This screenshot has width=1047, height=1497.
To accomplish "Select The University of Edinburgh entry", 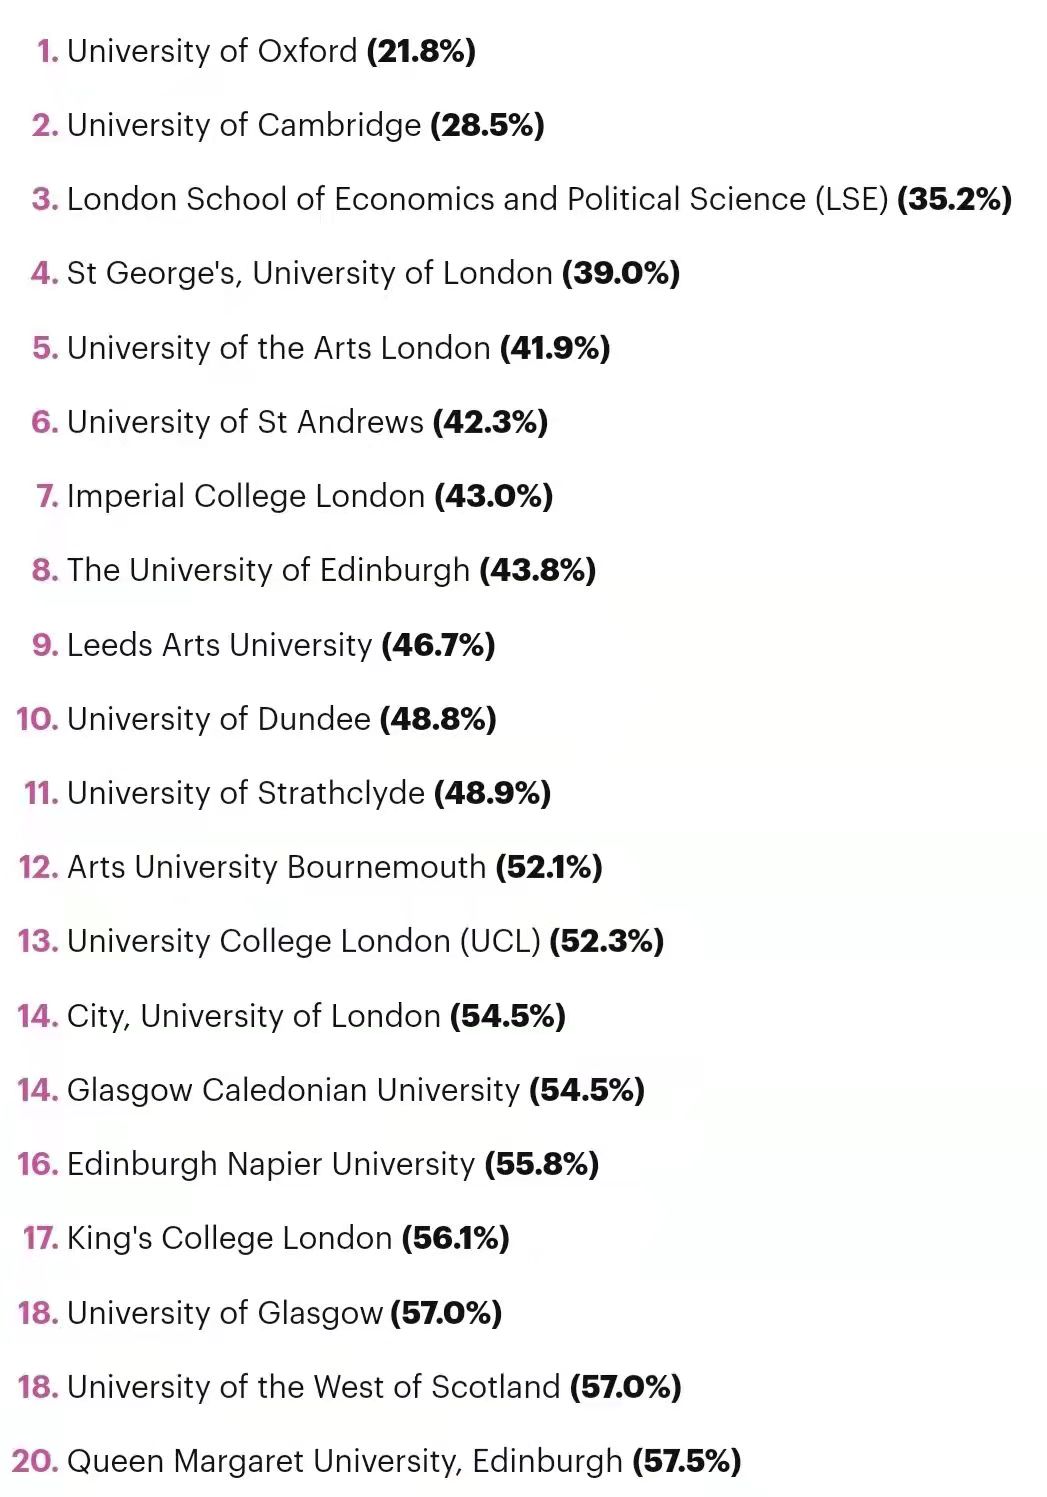I will (x=314, y=570).
